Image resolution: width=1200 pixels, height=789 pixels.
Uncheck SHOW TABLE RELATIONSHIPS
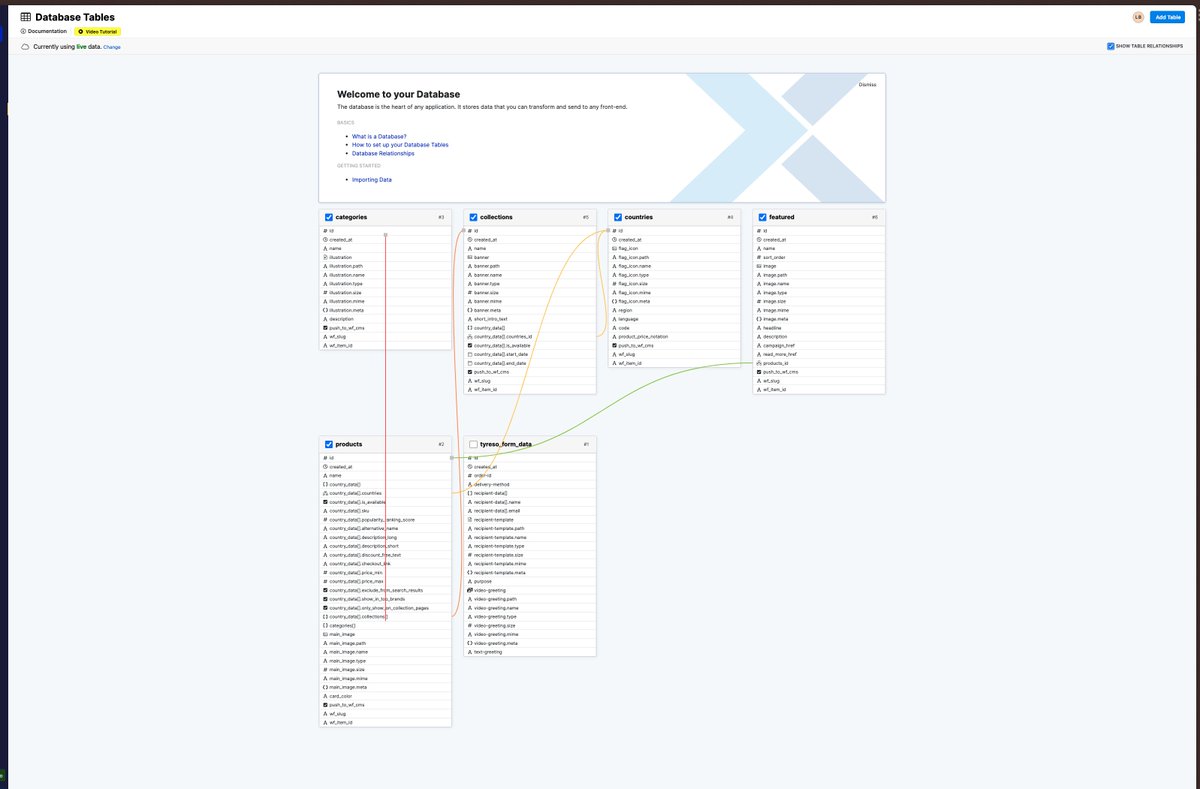click(1110, 45)
